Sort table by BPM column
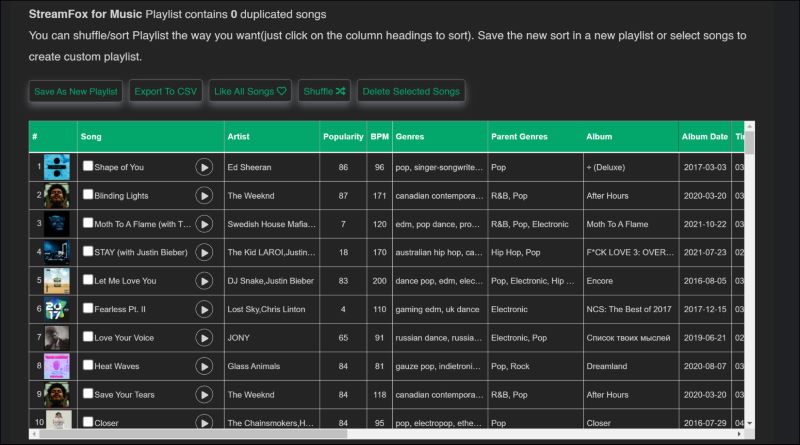800x445 pixels. [380, 137]
